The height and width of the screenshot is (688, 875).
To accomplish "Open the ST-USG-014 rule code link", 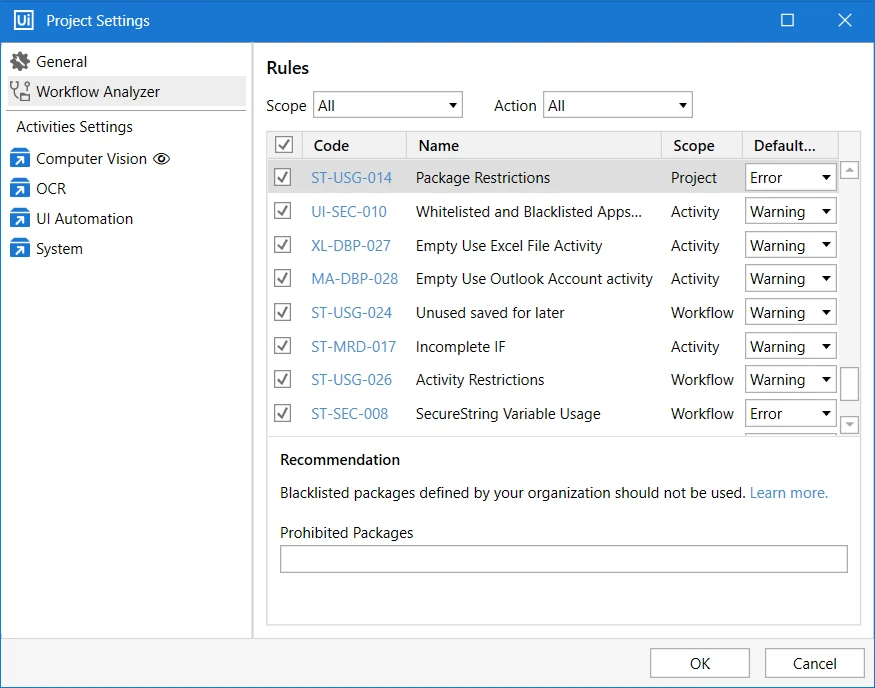I will pos(351,177).
